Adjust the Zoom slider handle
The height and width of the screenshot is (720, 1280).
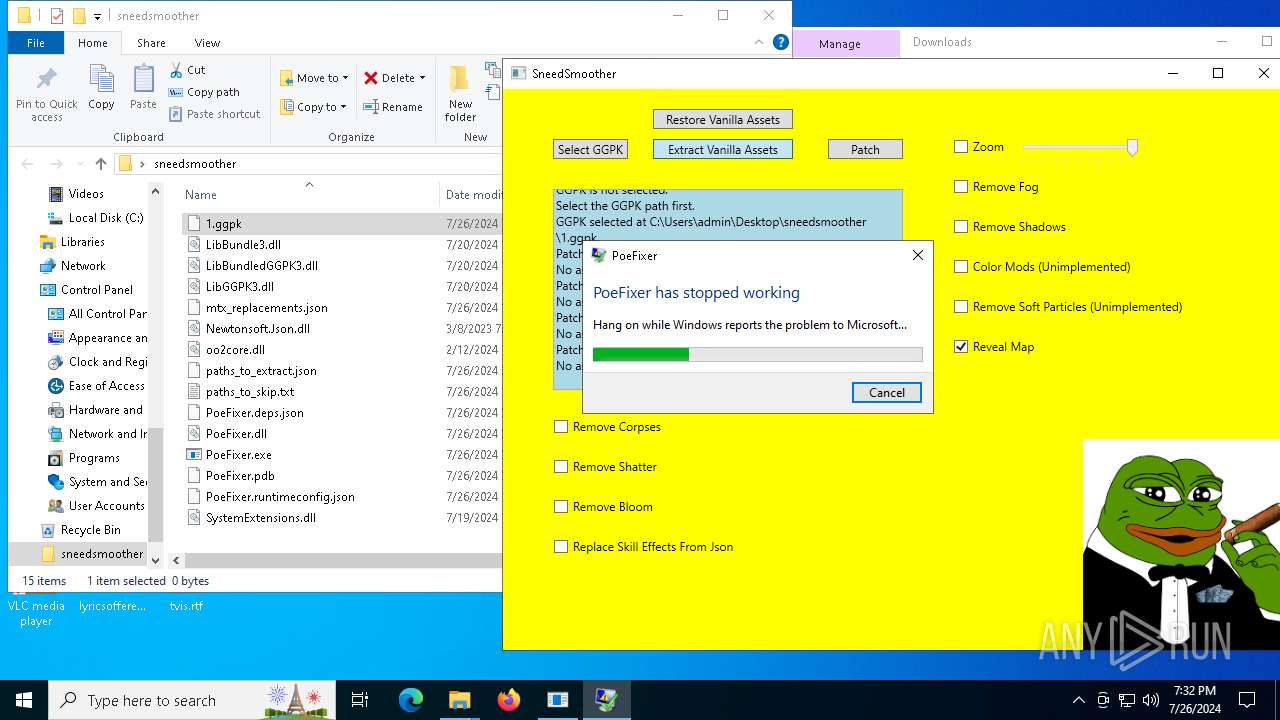pos(1132,147)
